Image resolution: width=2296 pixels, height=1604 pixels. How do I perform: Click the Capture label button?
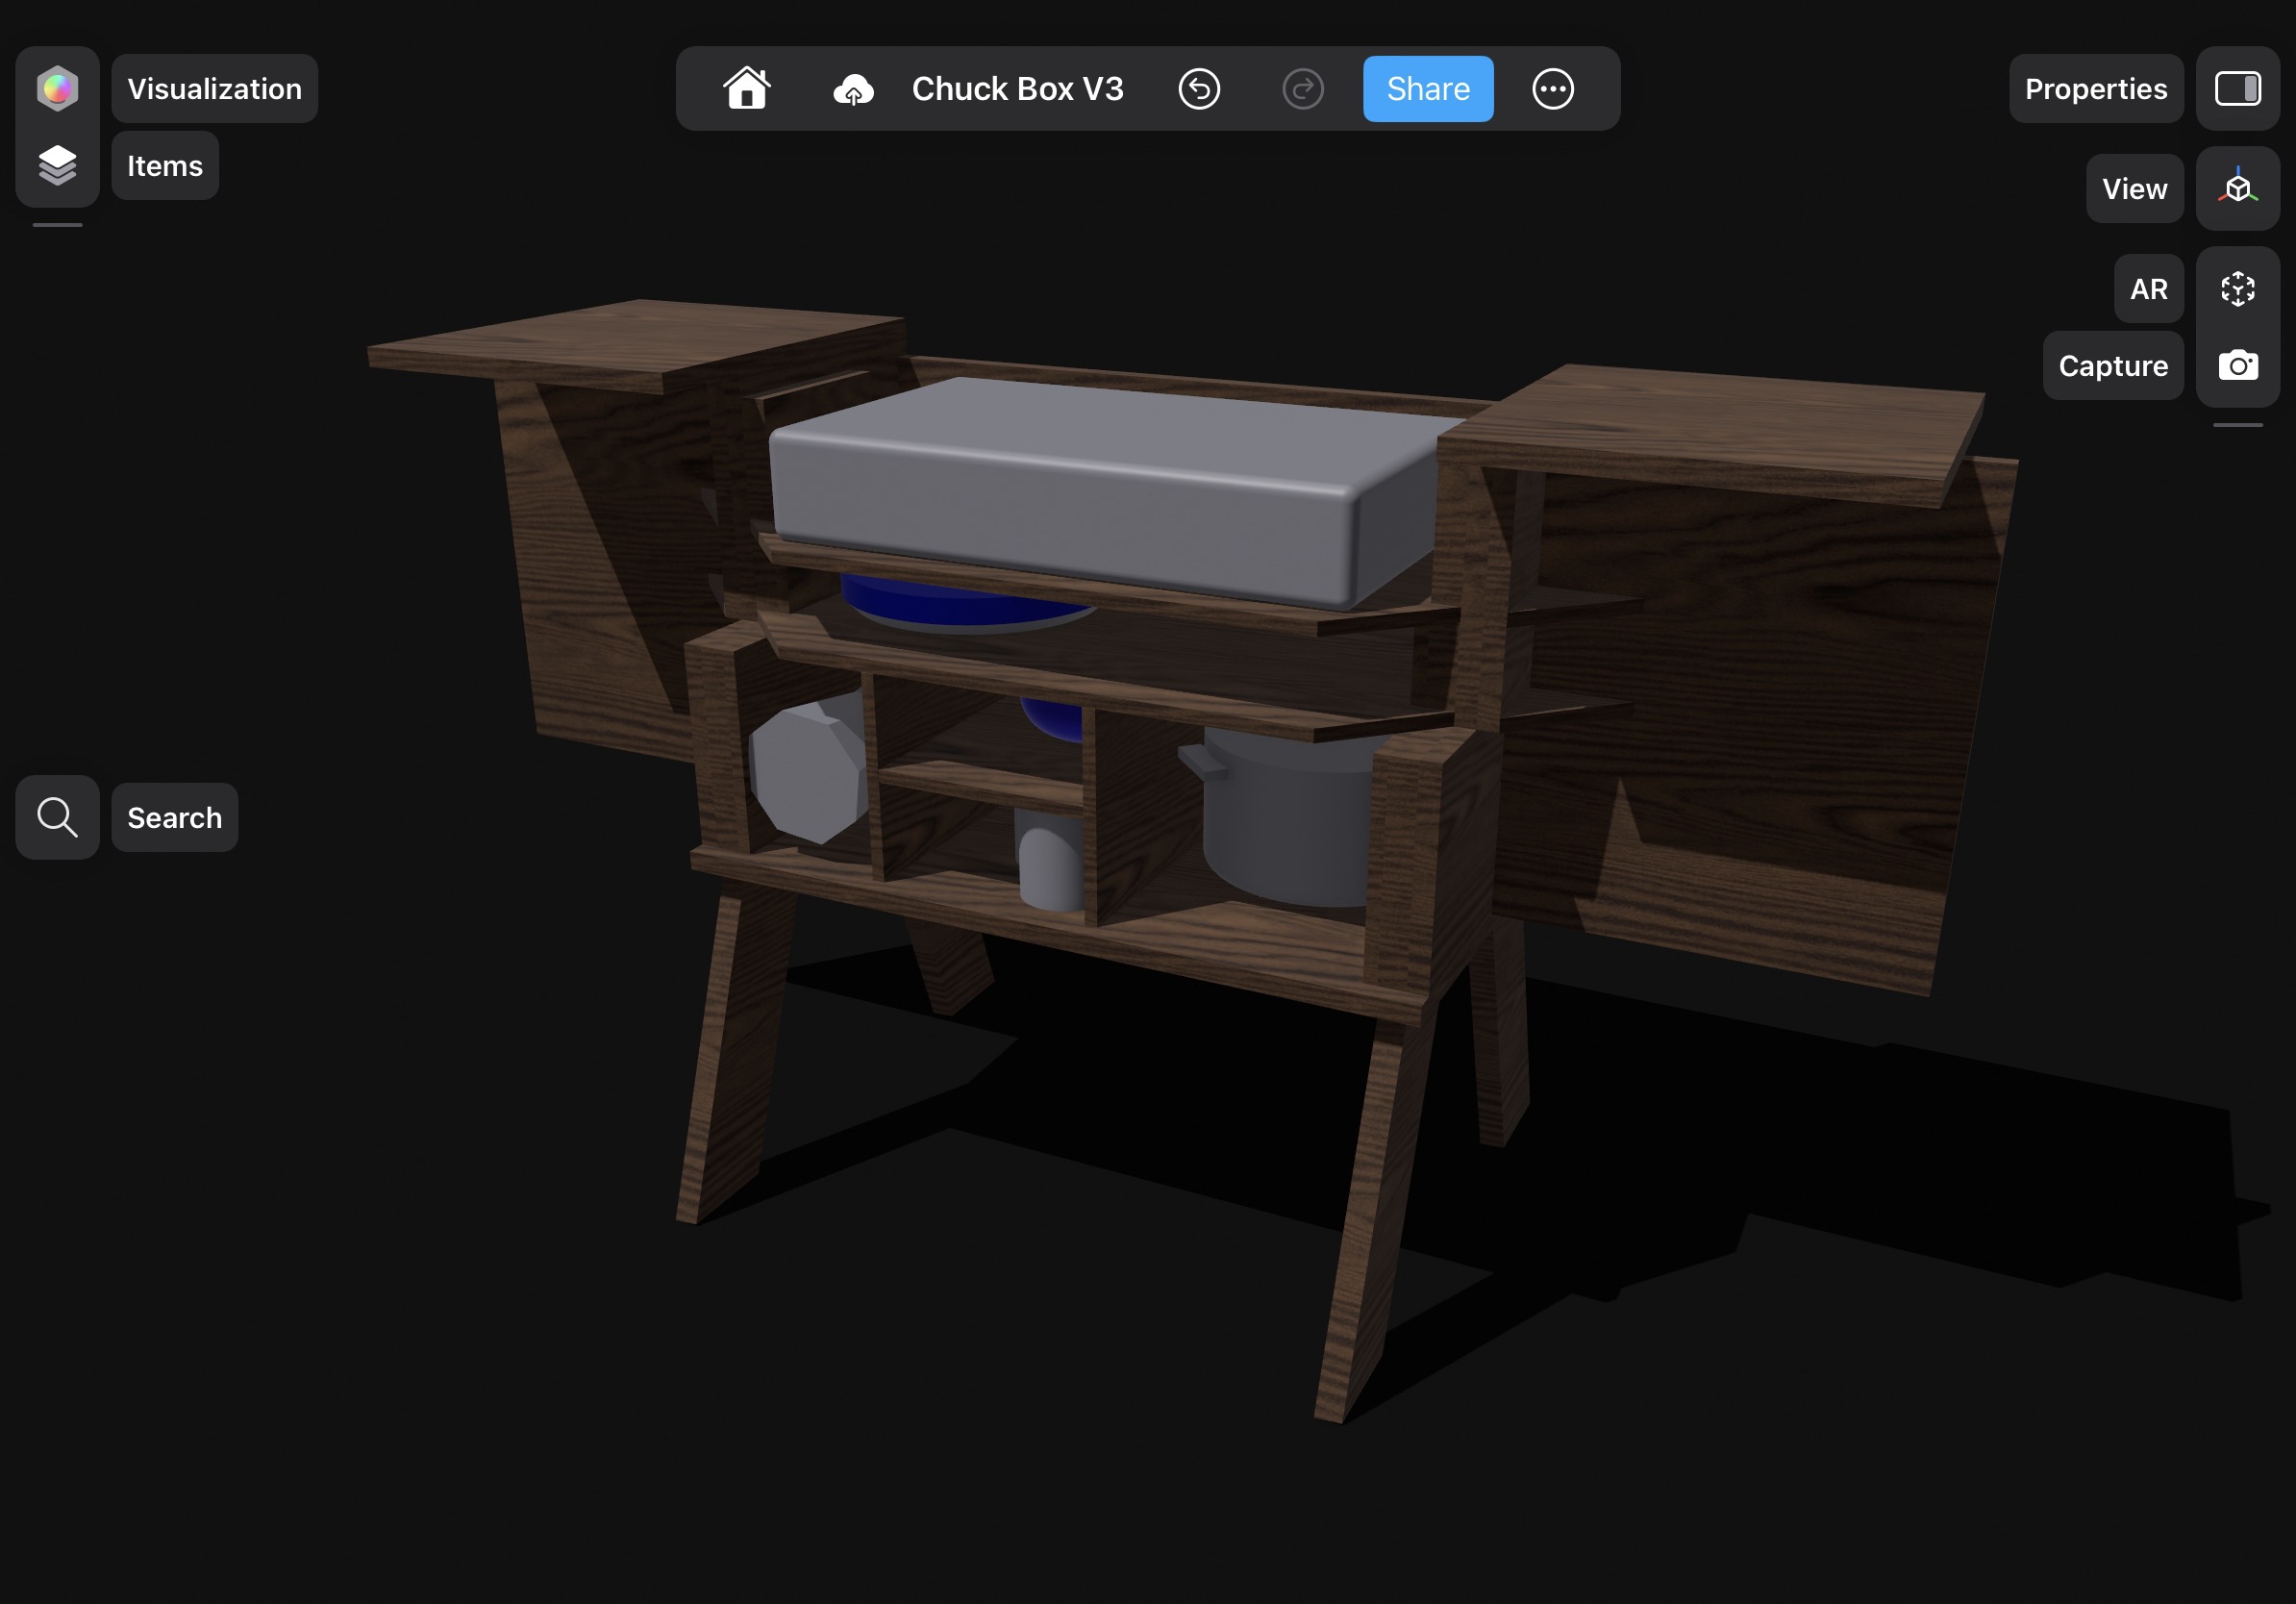[x=2112, y=365]
